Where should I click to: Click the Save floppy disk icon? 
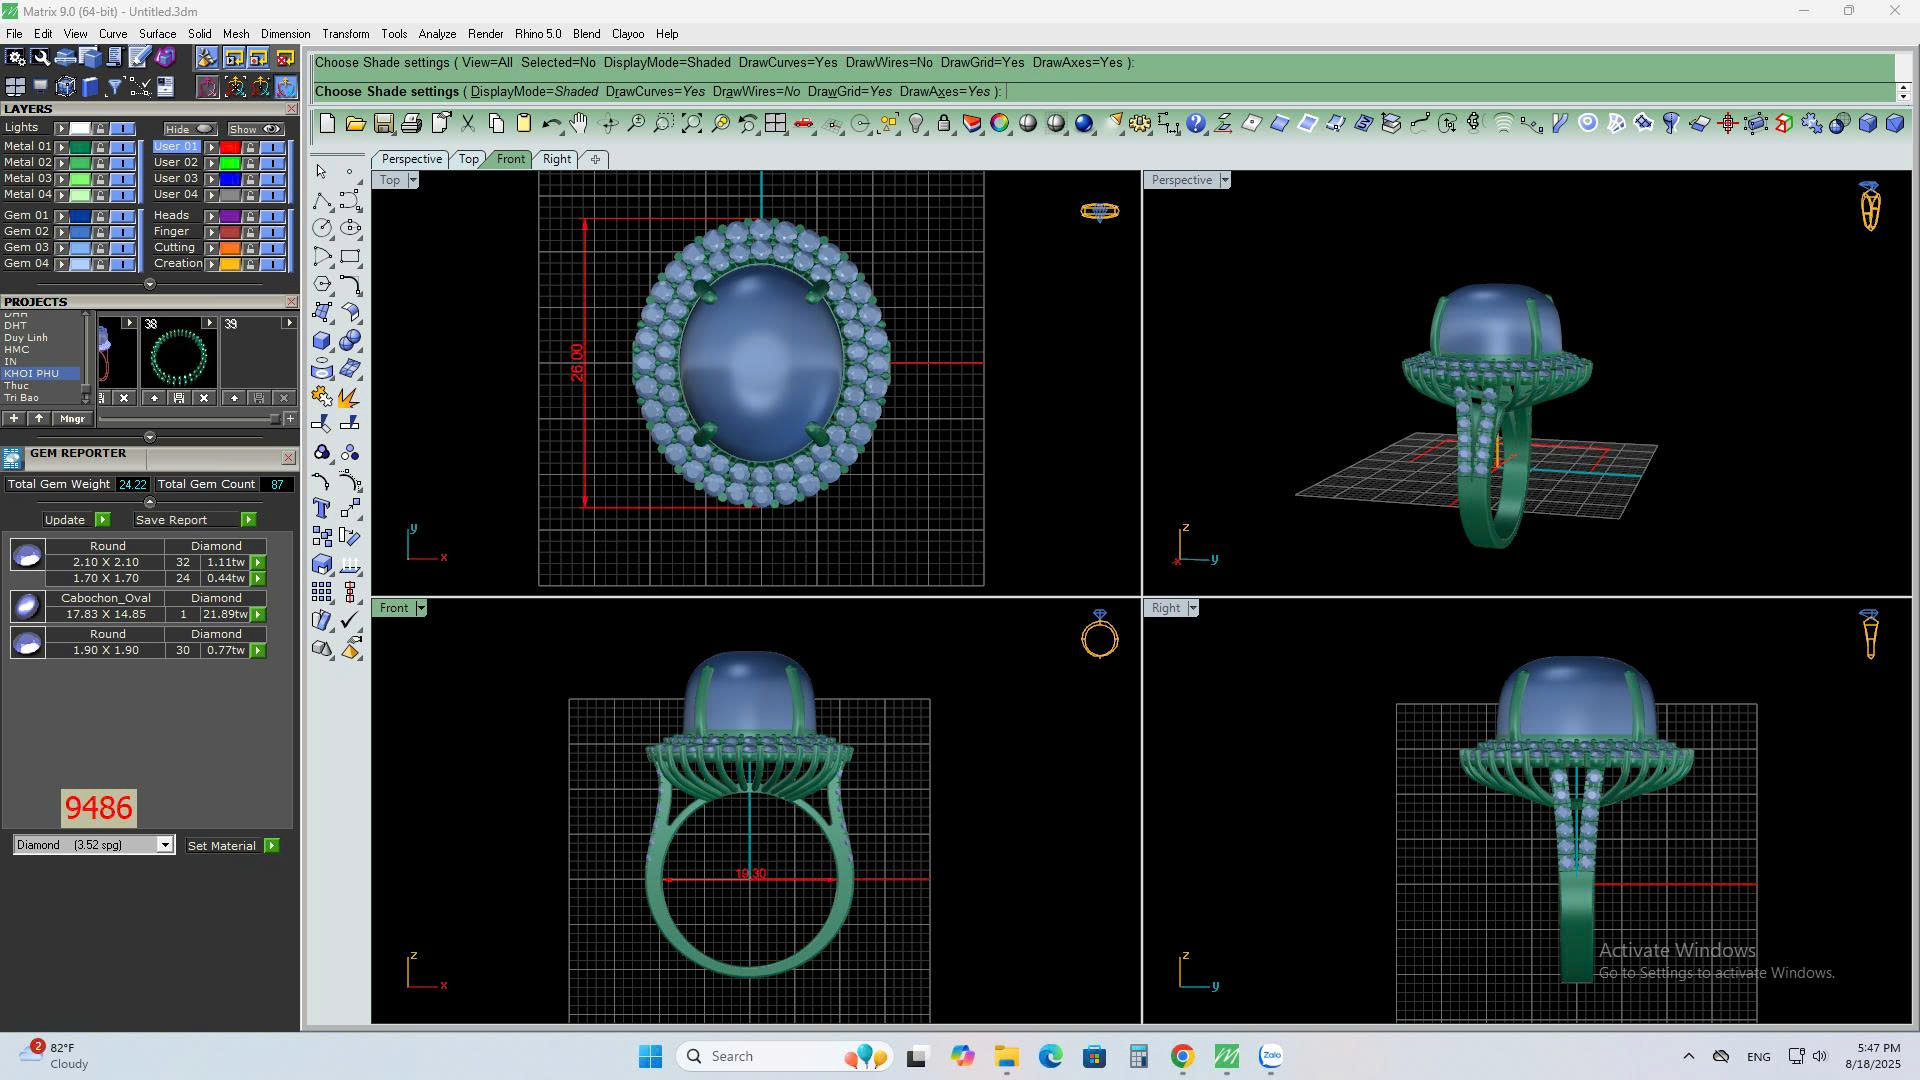tap(383, 123)
